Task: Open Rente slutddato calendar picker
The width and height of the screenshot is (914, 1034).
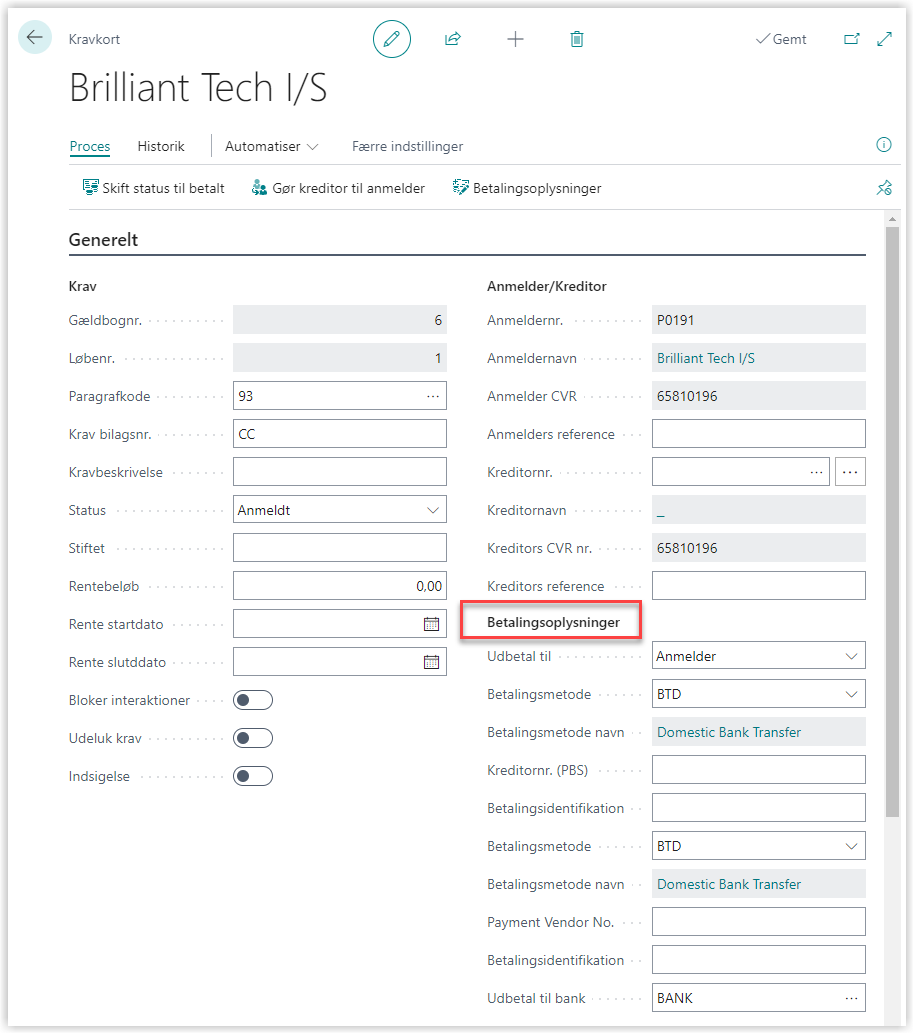Action: coord(431,662)
